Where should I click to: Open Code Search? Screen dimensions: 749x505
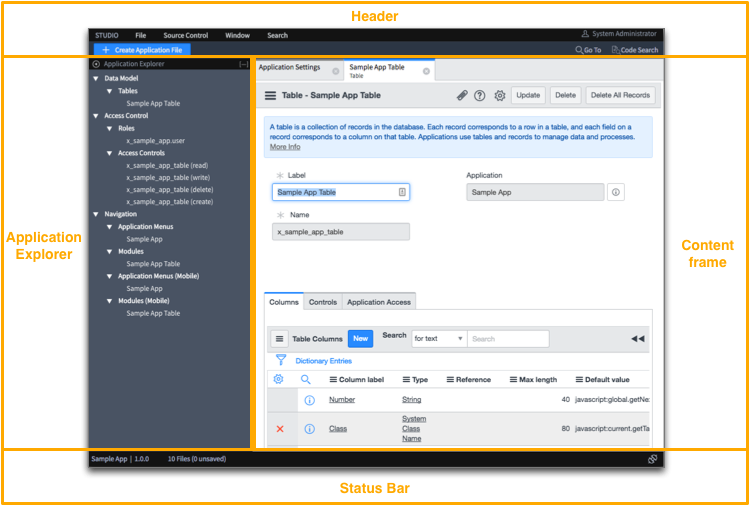(x=635, y=50)
